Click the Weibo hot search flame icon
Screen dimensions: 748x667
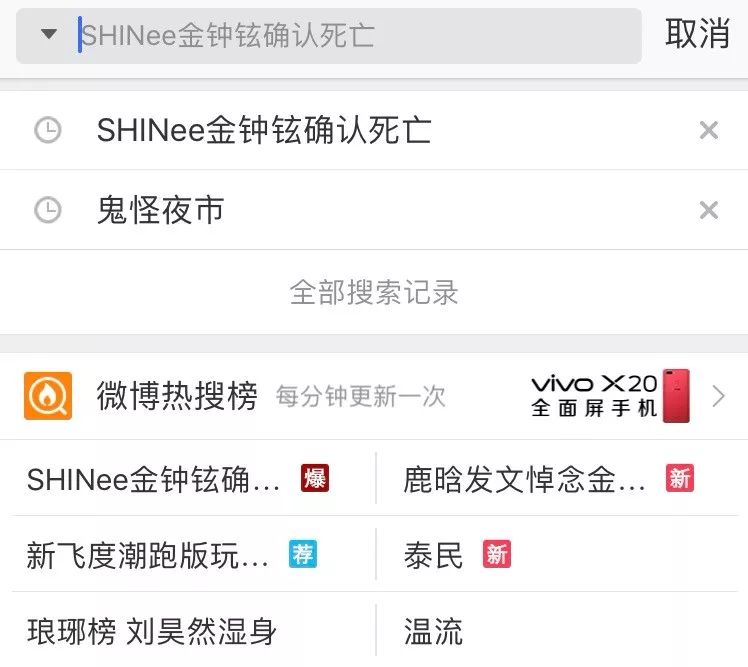[48, 396]
